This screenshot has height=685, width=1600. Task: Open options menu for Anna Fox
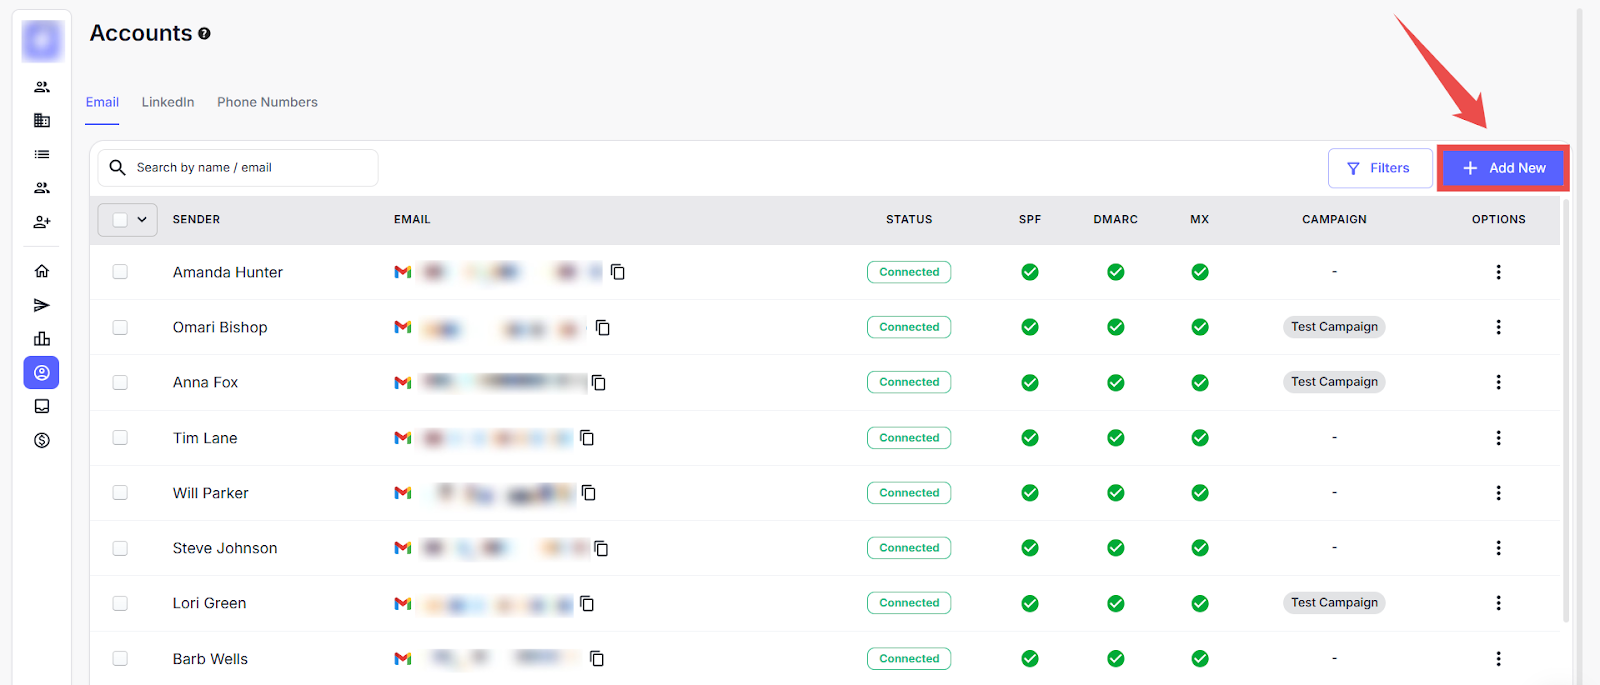pyautogui.click(x=1498, y=382)
